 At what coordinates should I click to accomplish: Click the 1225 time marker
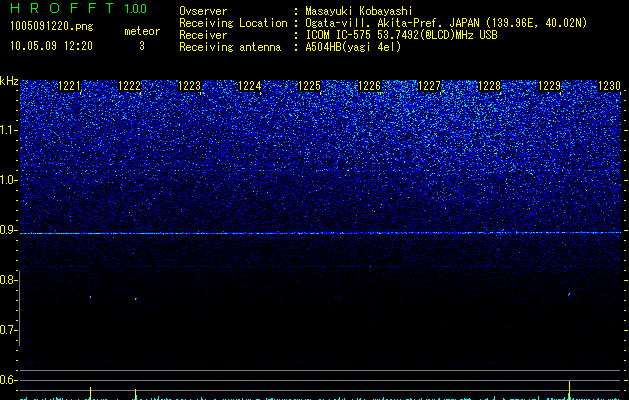(x=310, y=86)
